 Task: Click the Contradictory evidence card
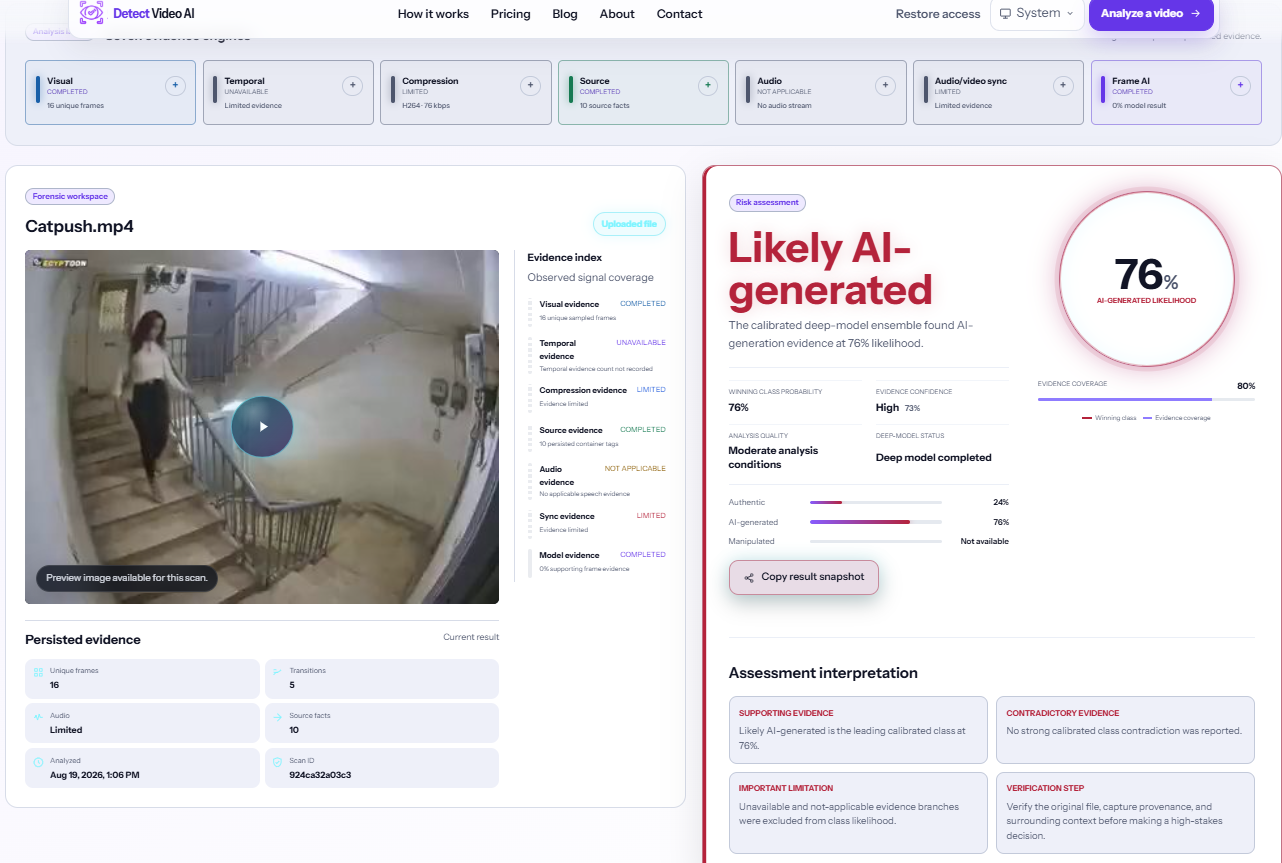1125,730
